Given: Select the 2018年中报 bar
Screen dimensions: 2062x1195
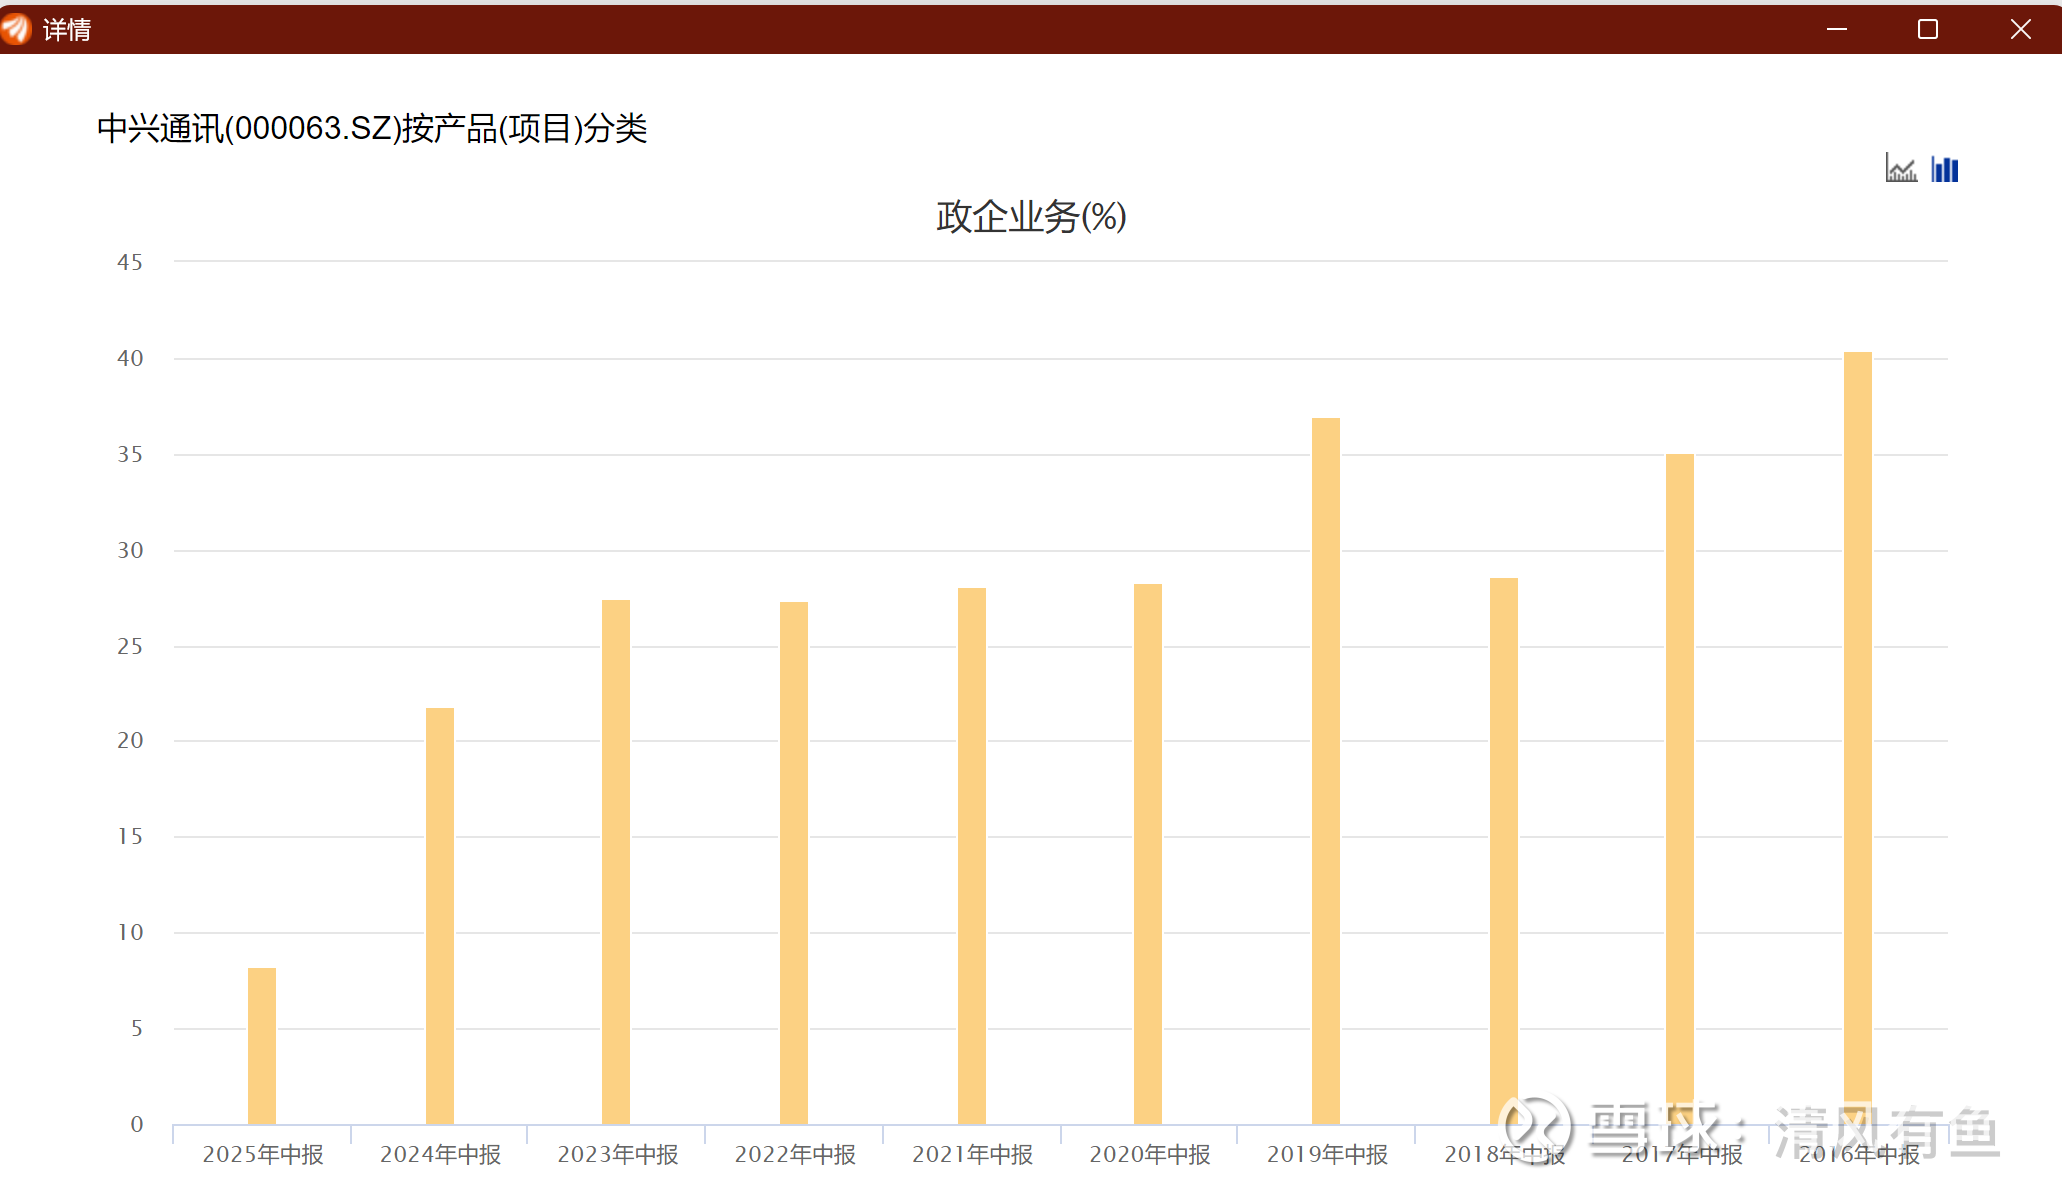Looking at the screenshot, I should point(1504,850).
